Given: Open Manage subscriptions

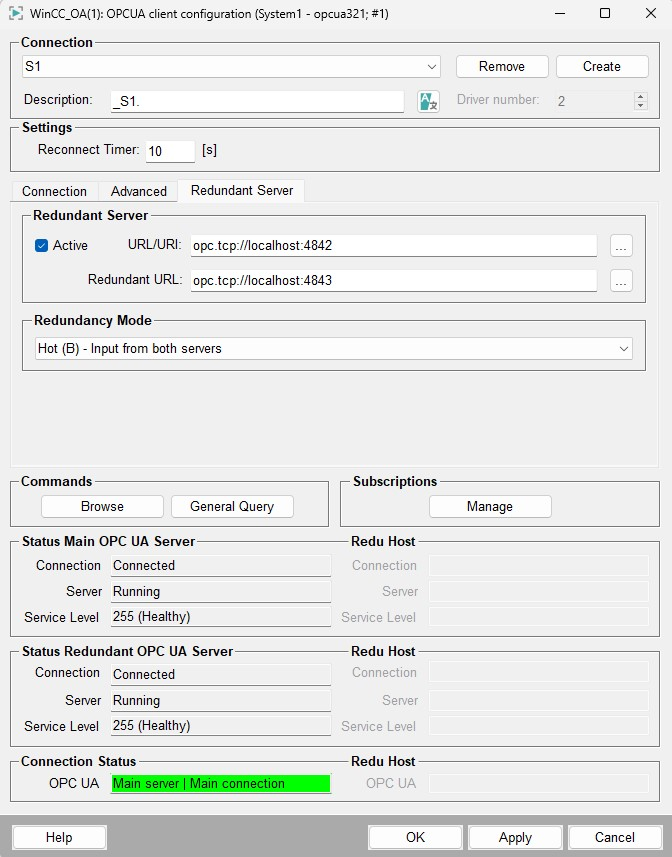Looking at the screenshot, I should point(490,507).
